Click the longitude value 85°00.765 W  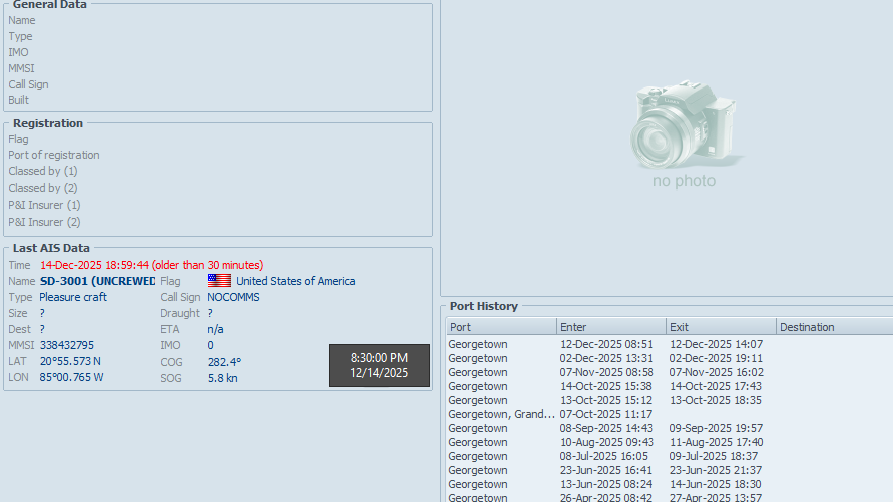tap(71, 377)
